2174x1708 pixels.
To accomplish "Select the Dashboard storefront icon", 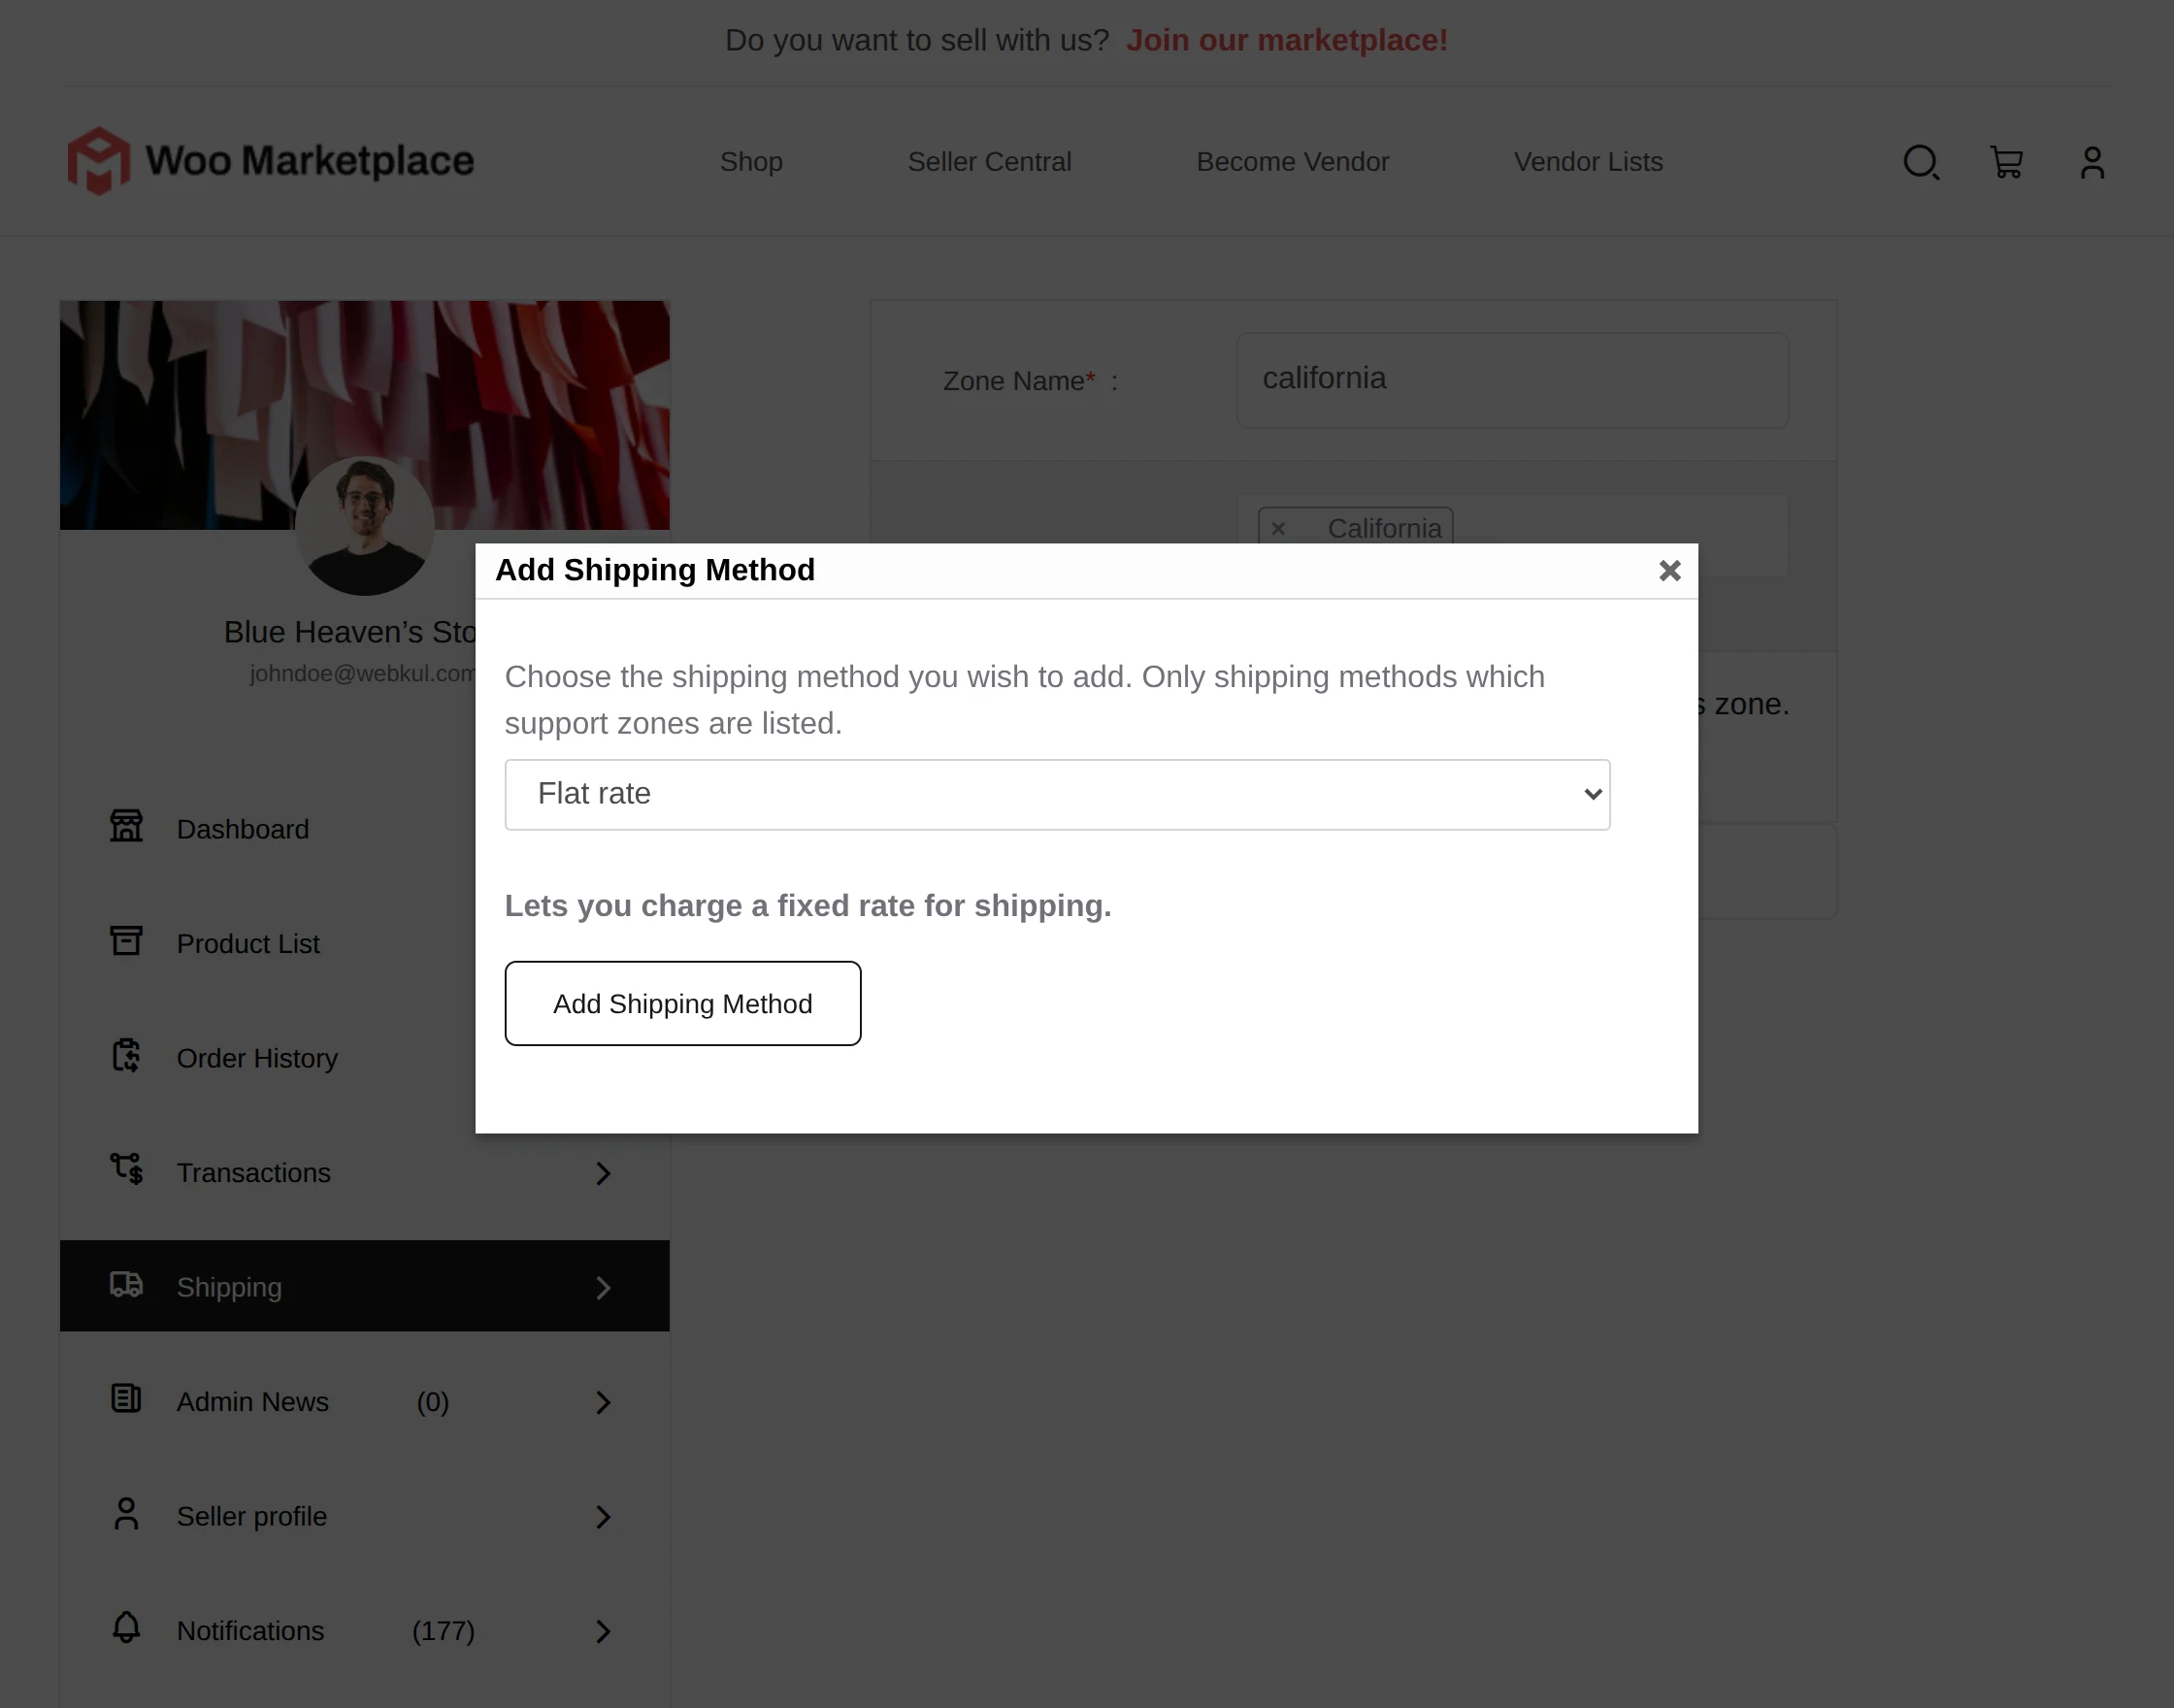I will (x=126, y=826).
